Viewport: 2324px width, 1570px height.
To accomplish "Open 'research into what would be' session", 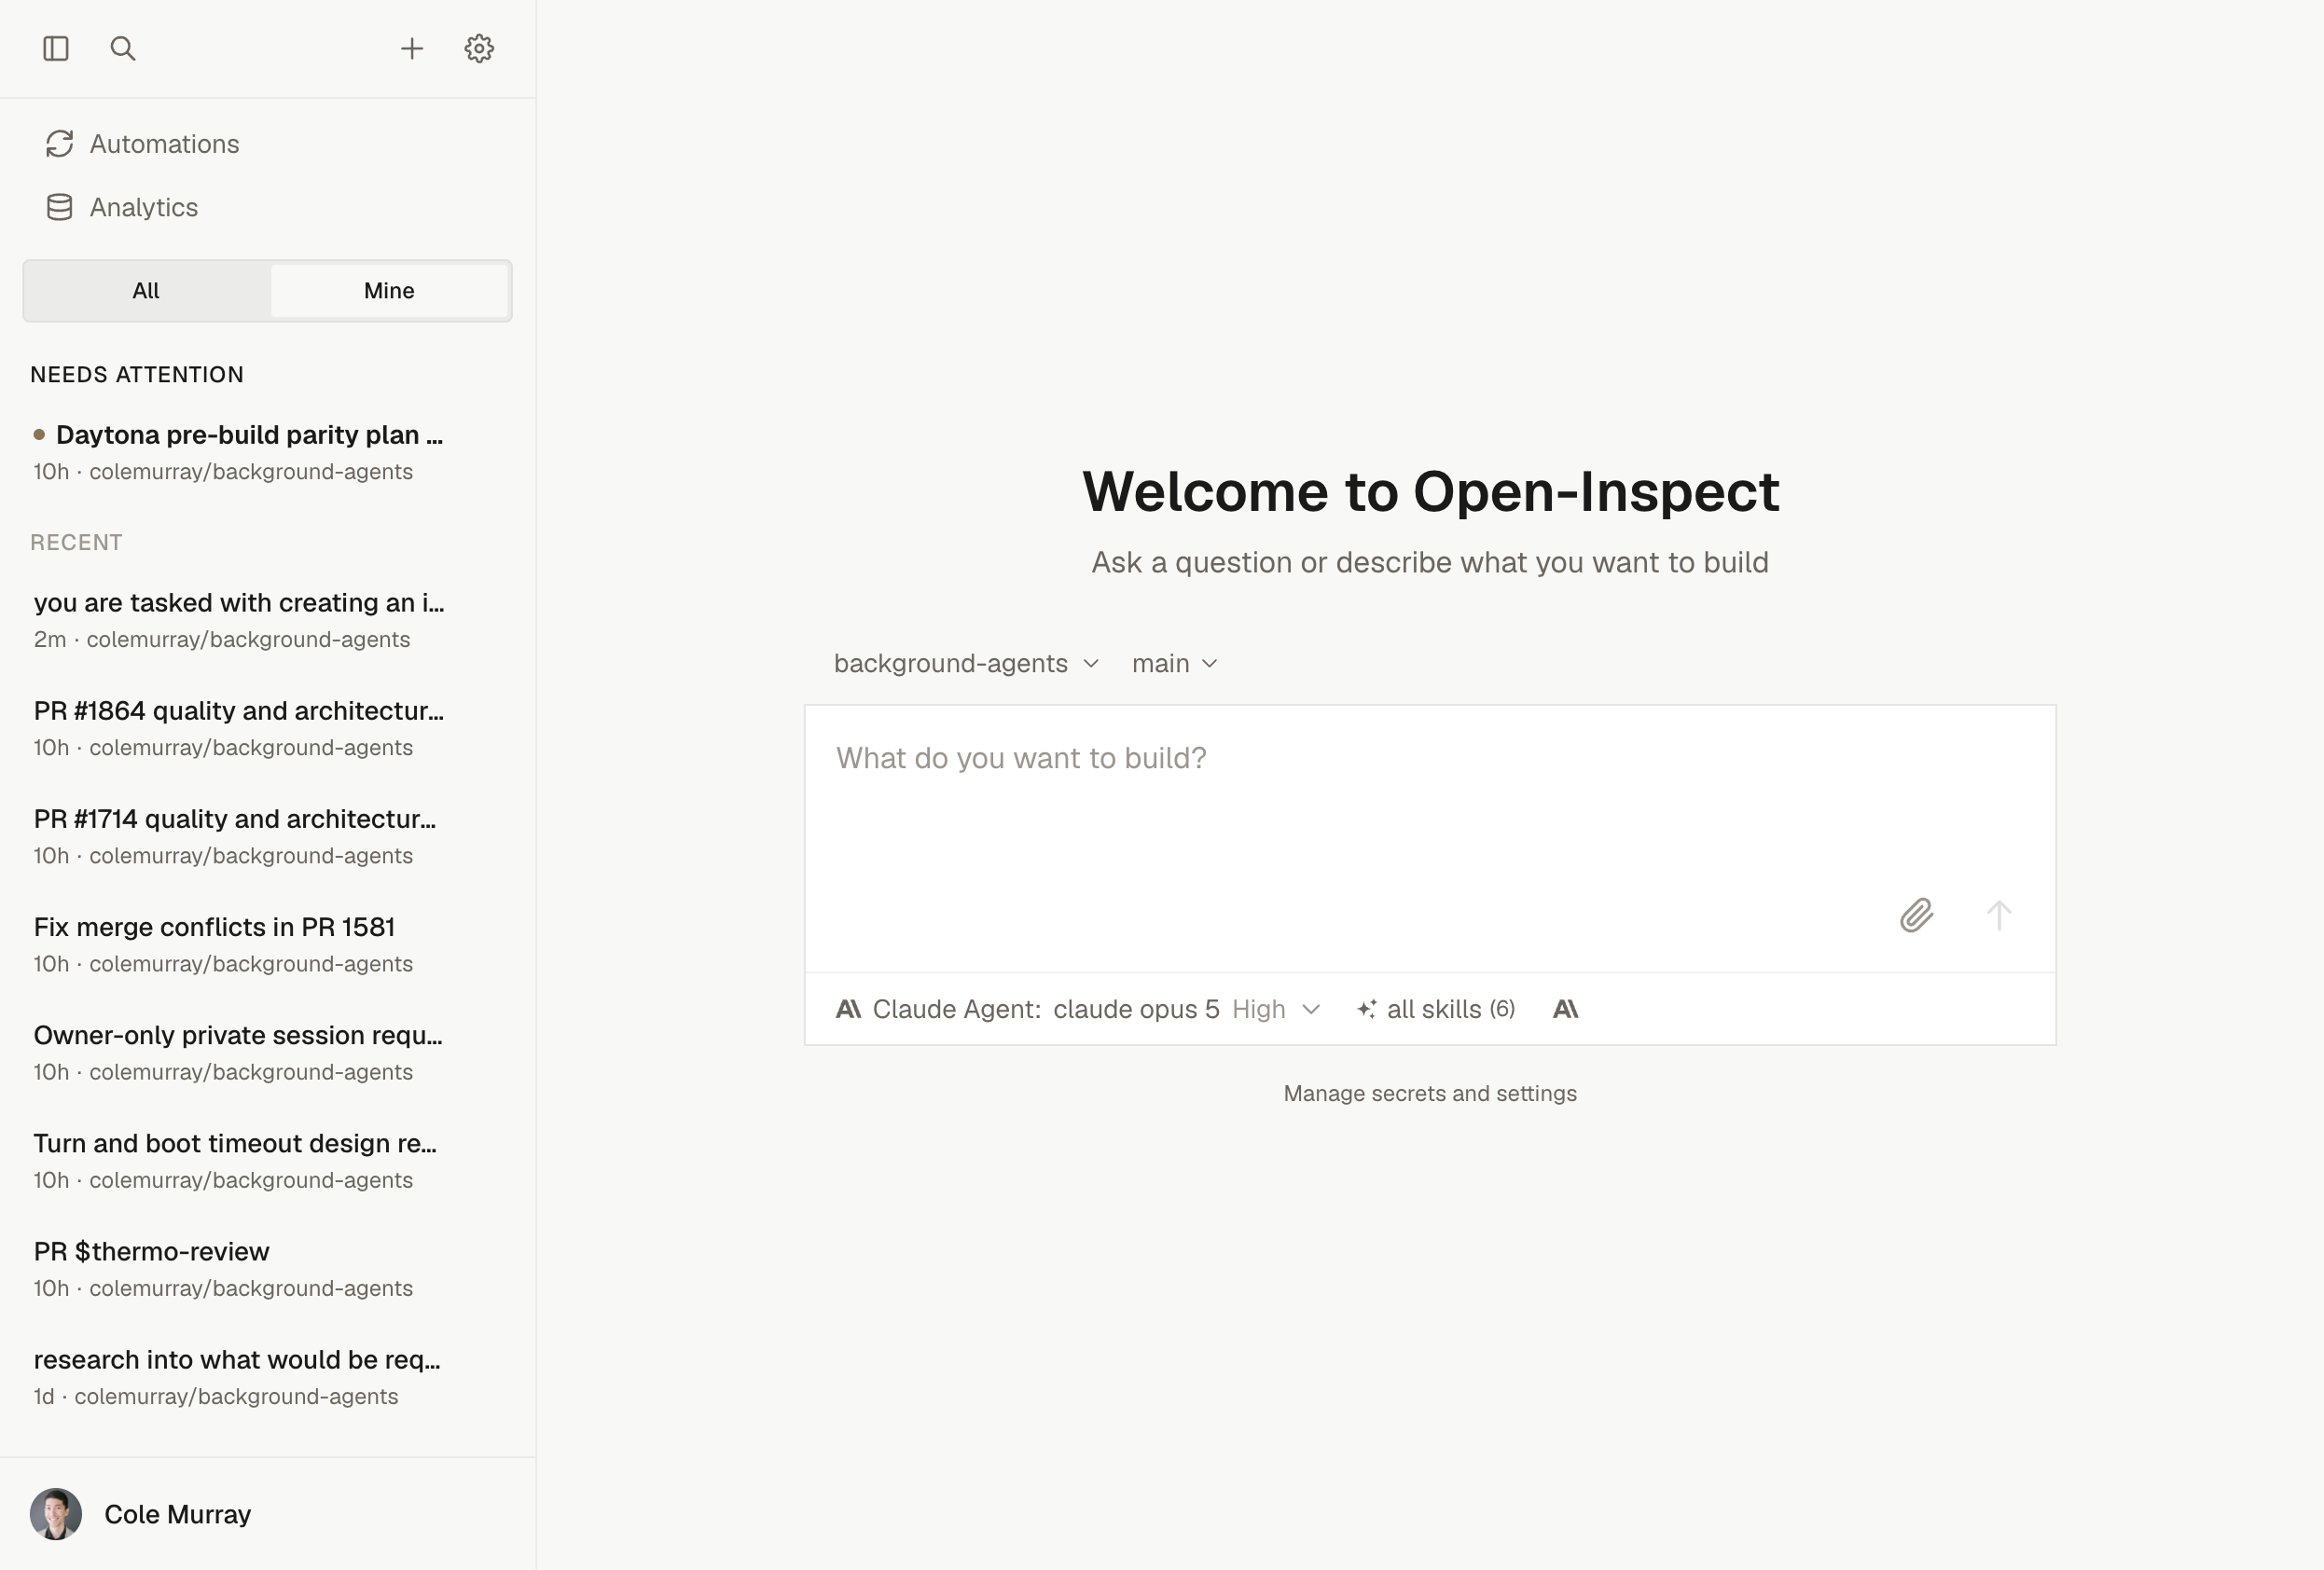I will point(268,1376).
